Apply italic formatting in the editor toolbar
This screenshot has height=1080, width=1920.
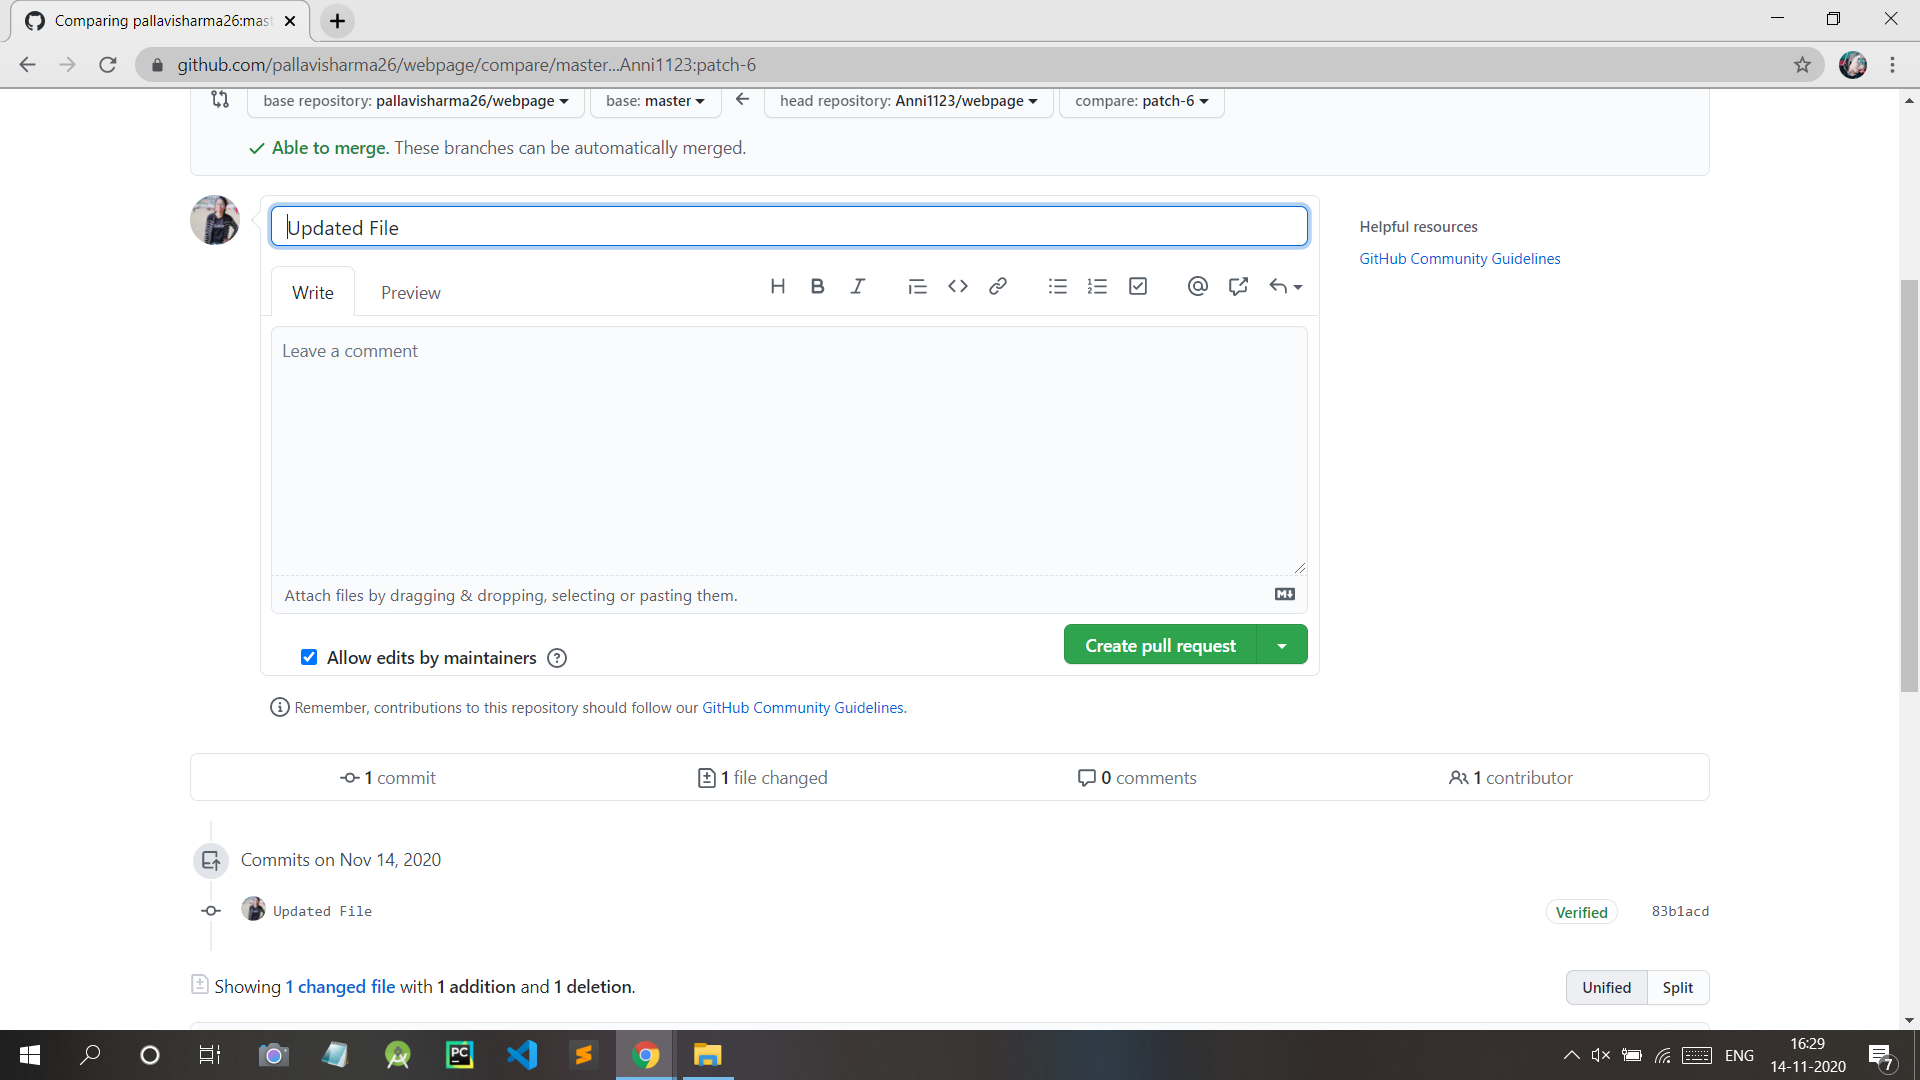(858, 287)
